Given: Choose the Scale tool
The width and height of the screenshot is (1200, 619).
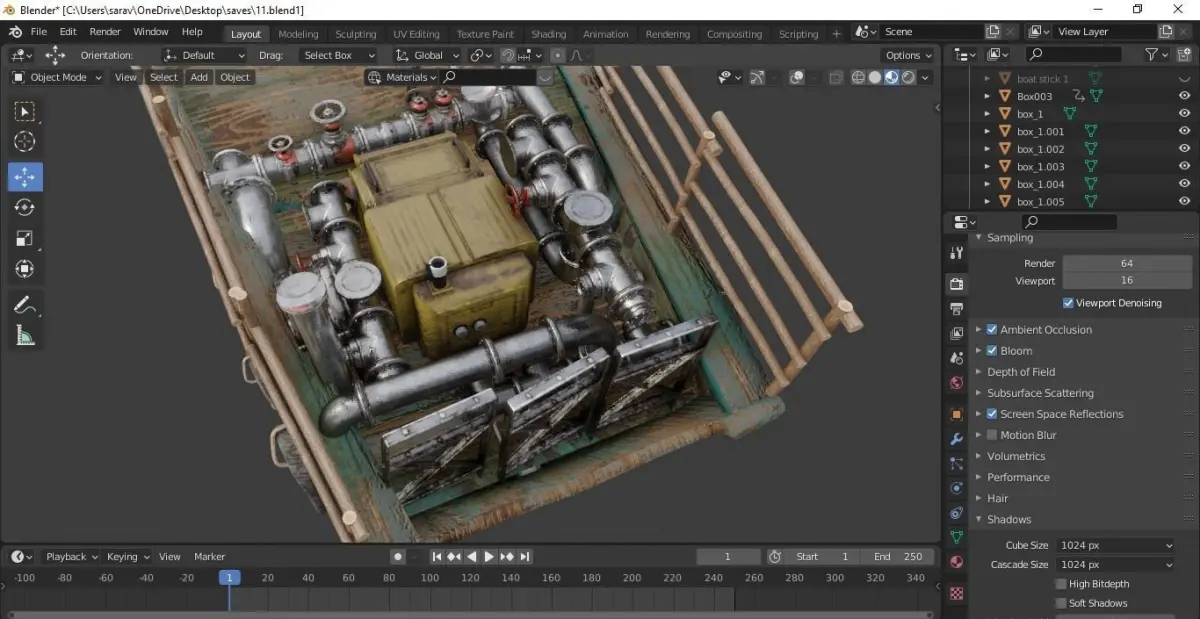Looking at the screenshot, I should click(x=25, y=238).
